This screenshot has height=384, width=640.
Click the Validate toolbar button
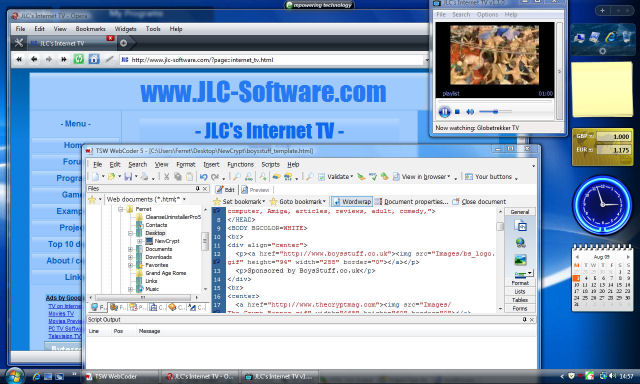click(x=336, y=177)
